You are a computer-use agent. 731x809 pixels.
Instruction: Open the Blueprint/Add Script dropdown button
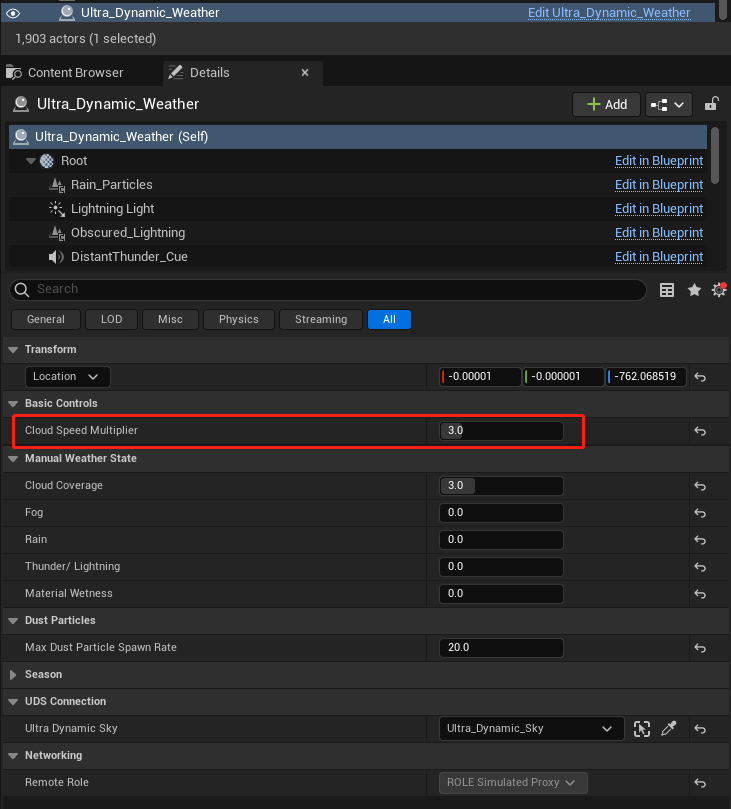669,104
